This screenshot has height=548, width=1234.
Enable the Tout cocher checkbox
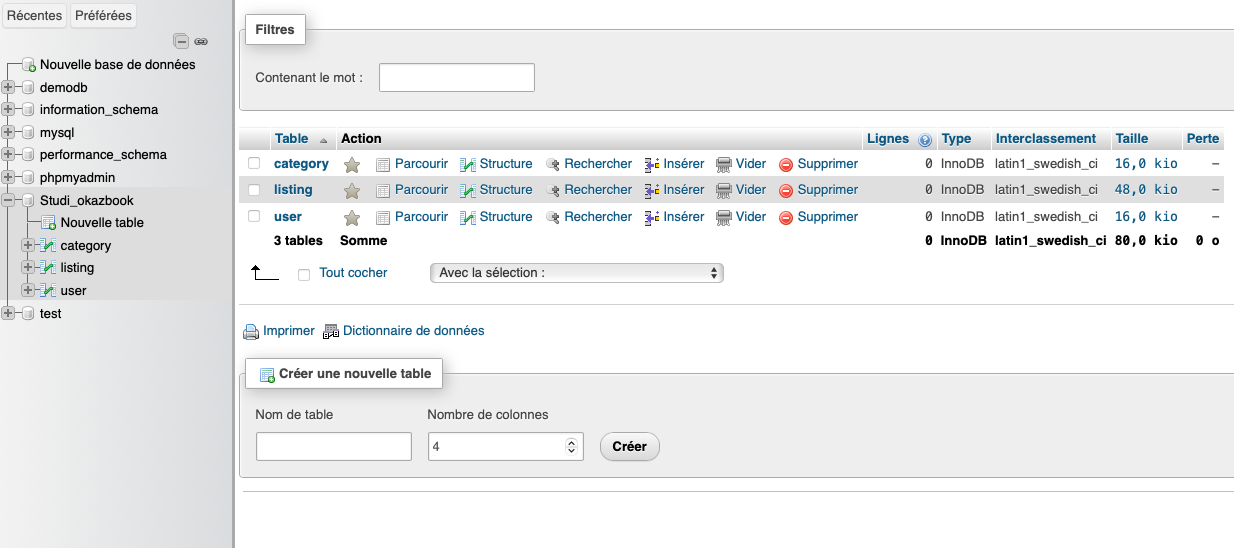[304, 274]
